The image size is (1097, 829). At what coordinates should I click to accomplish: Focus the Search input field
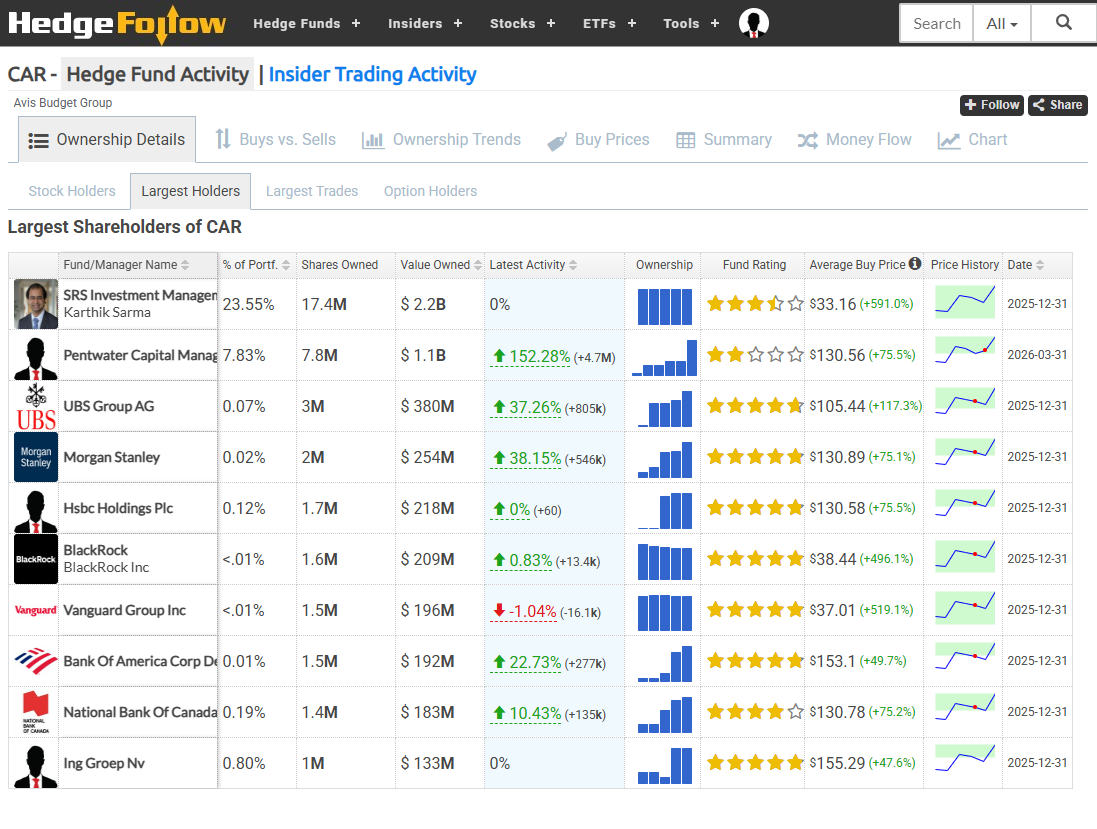coord(936,24)
